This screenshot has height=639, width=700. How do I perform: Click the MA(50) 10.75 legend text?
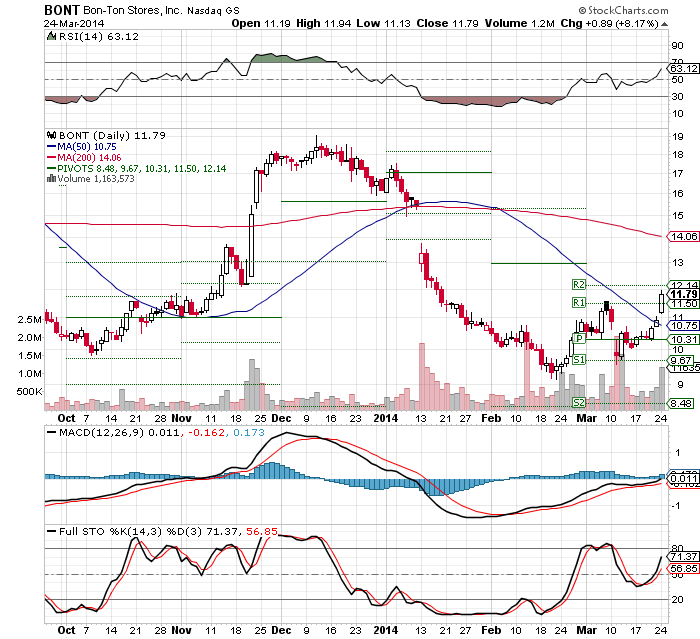[x=87, y=146]
